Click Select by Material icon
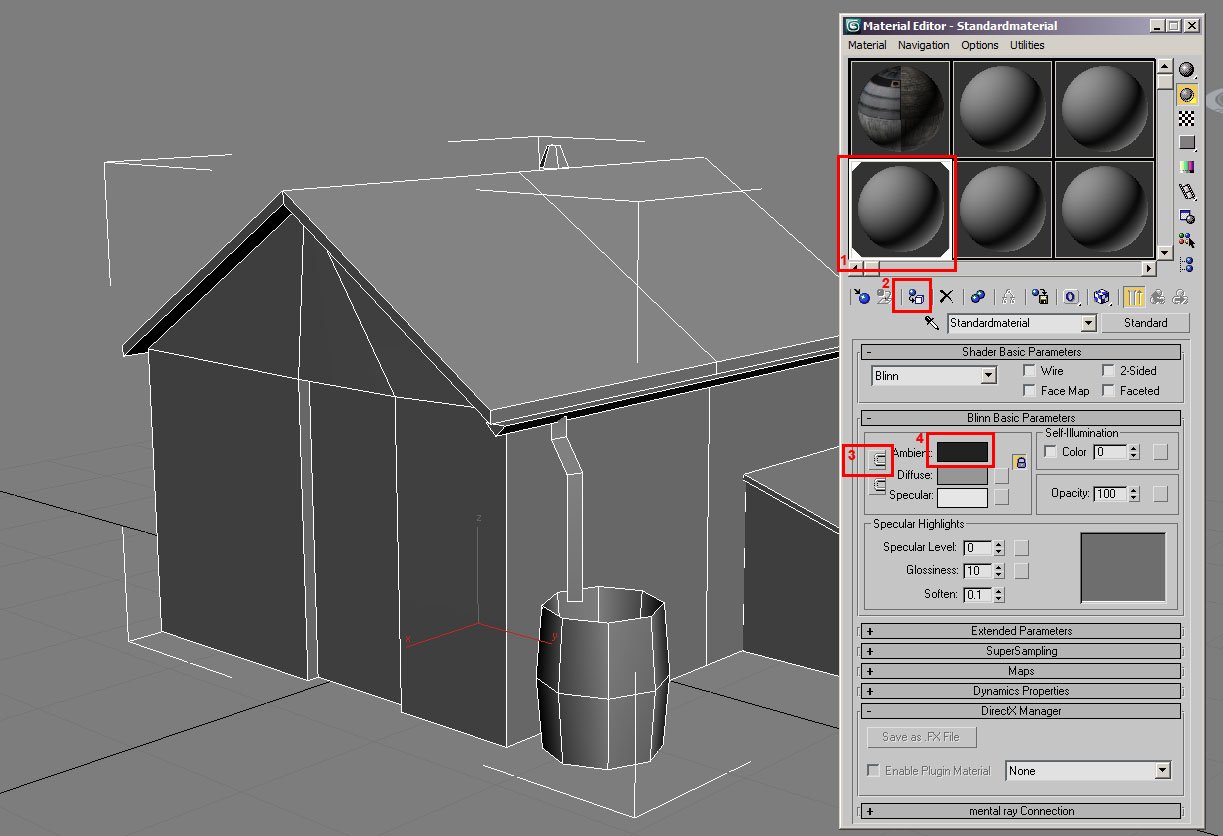Screen dimensions: 1223x836 coord(1187,240)
